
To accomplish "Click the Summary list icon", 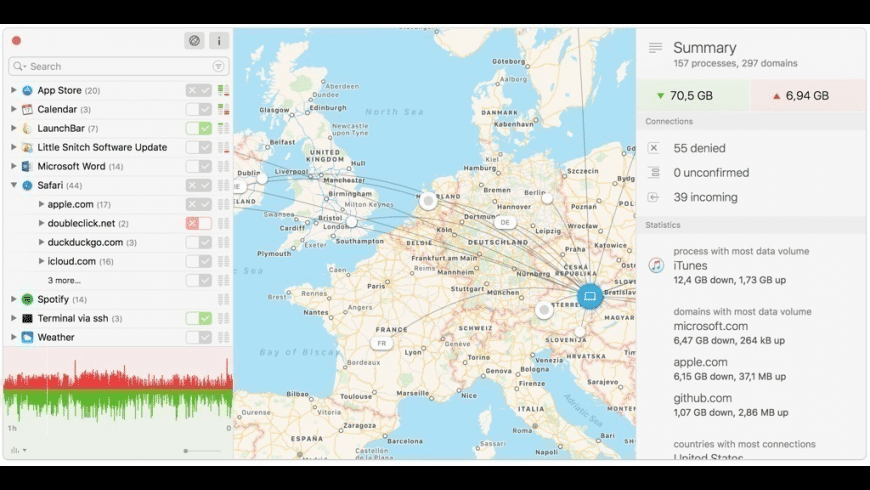I will tap(655, 48).
